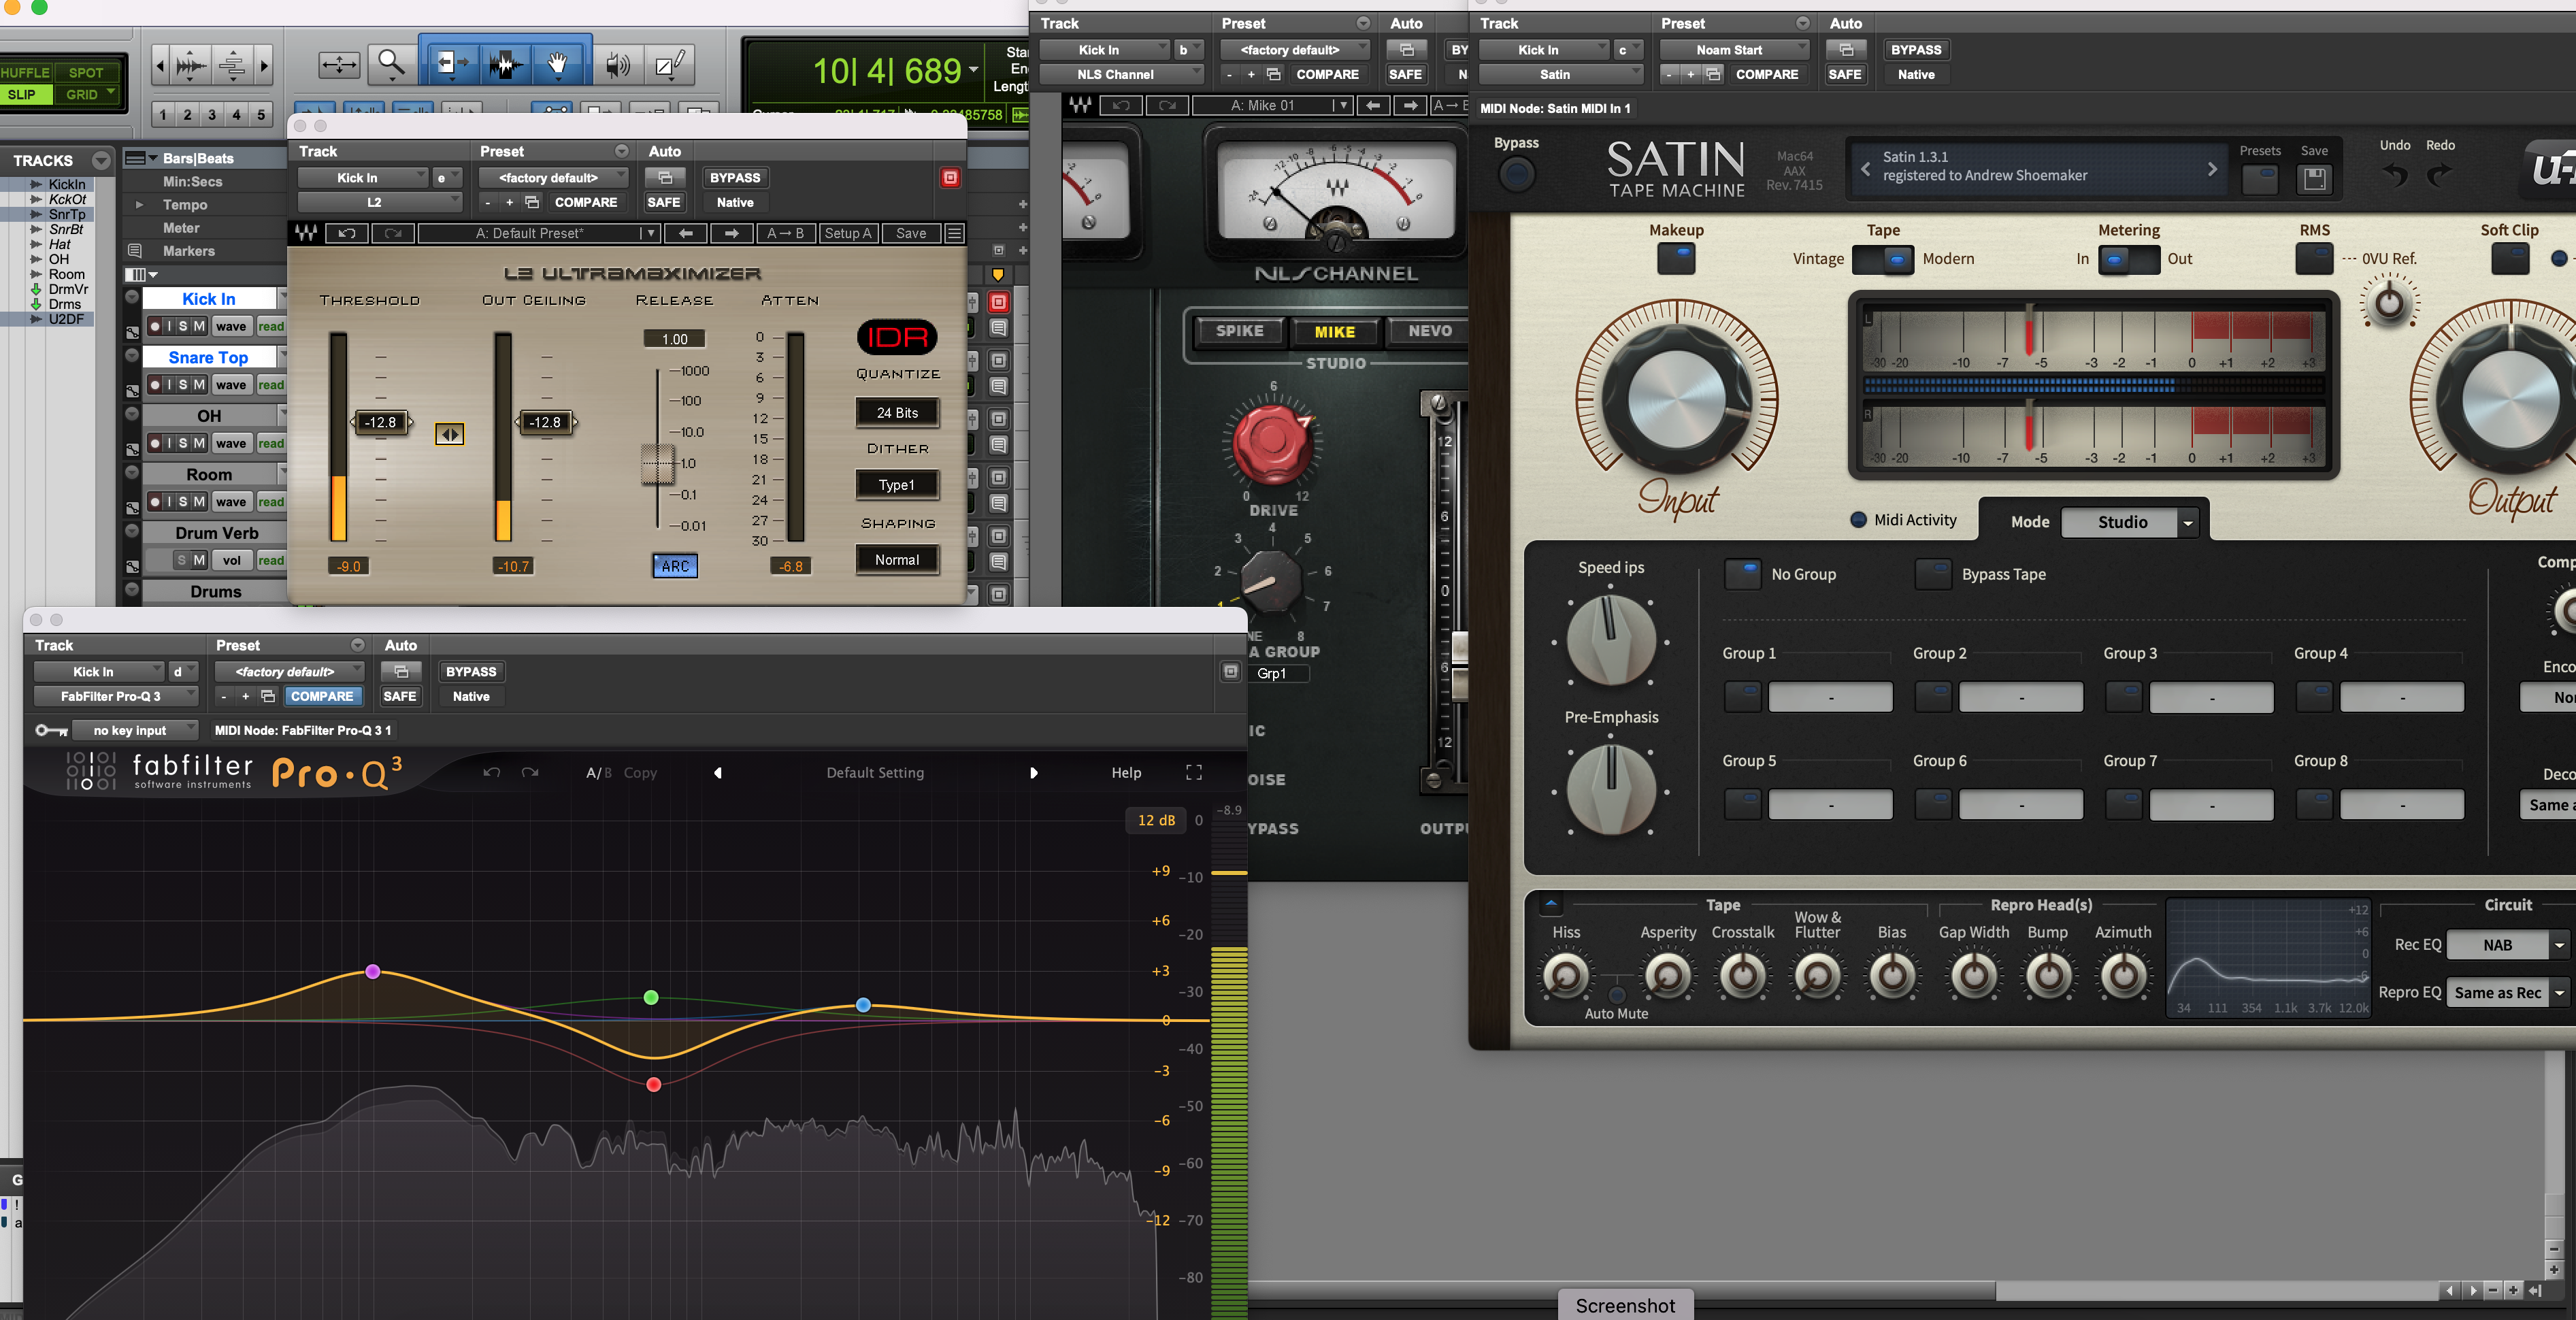Click the blue EQ band node in Pro-Q 3
This screenshot has height=1320, width=2576.
pos(863,1004)
